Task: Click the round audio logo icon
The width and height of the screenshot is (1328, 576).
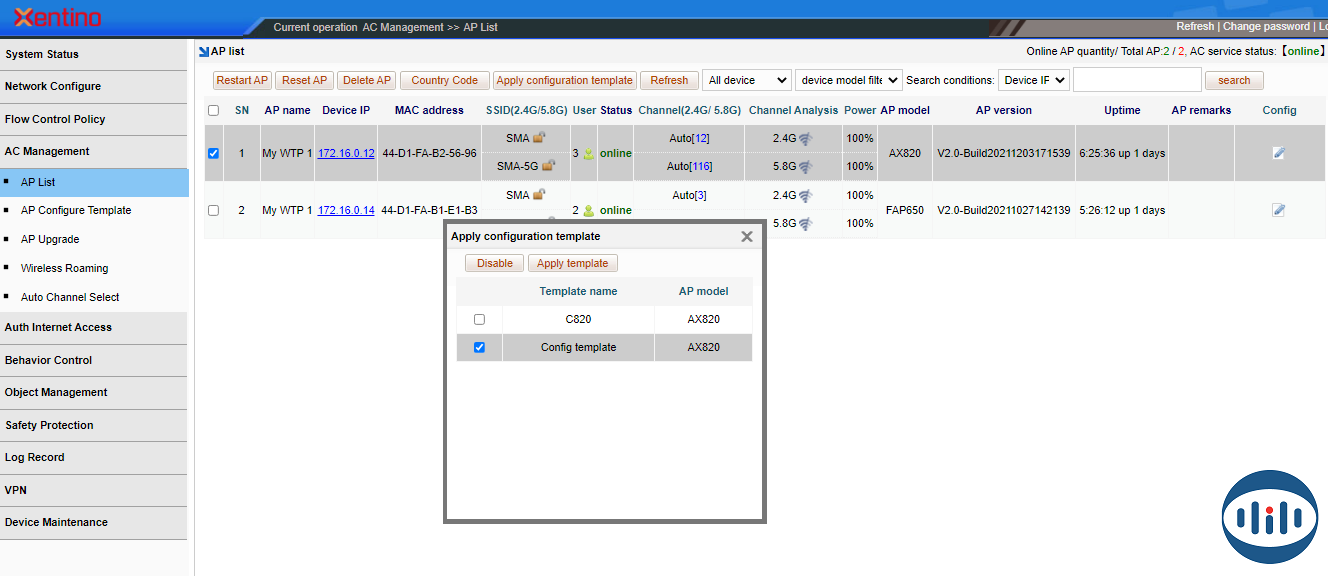Action: [1270, 517]
